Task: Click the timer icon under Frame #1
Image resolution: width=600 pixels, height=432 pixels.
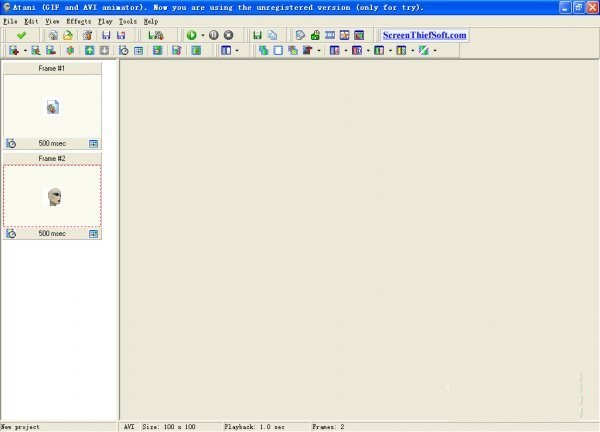Action: [11, 143]
